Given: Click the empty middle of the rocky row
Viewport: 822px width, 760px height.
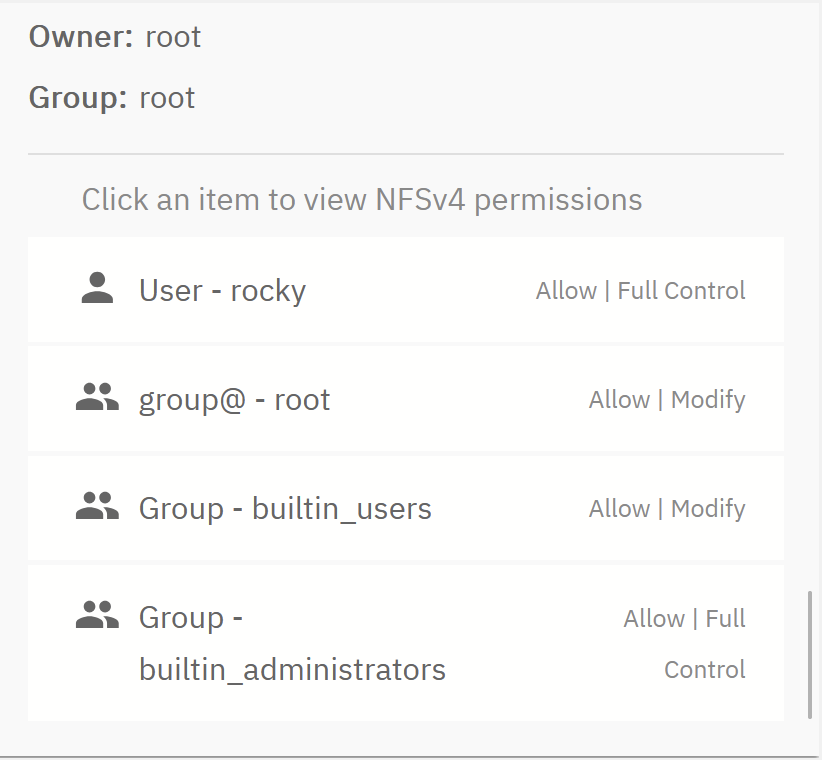Looking at the screenshot, I should (x=420, y=291).
